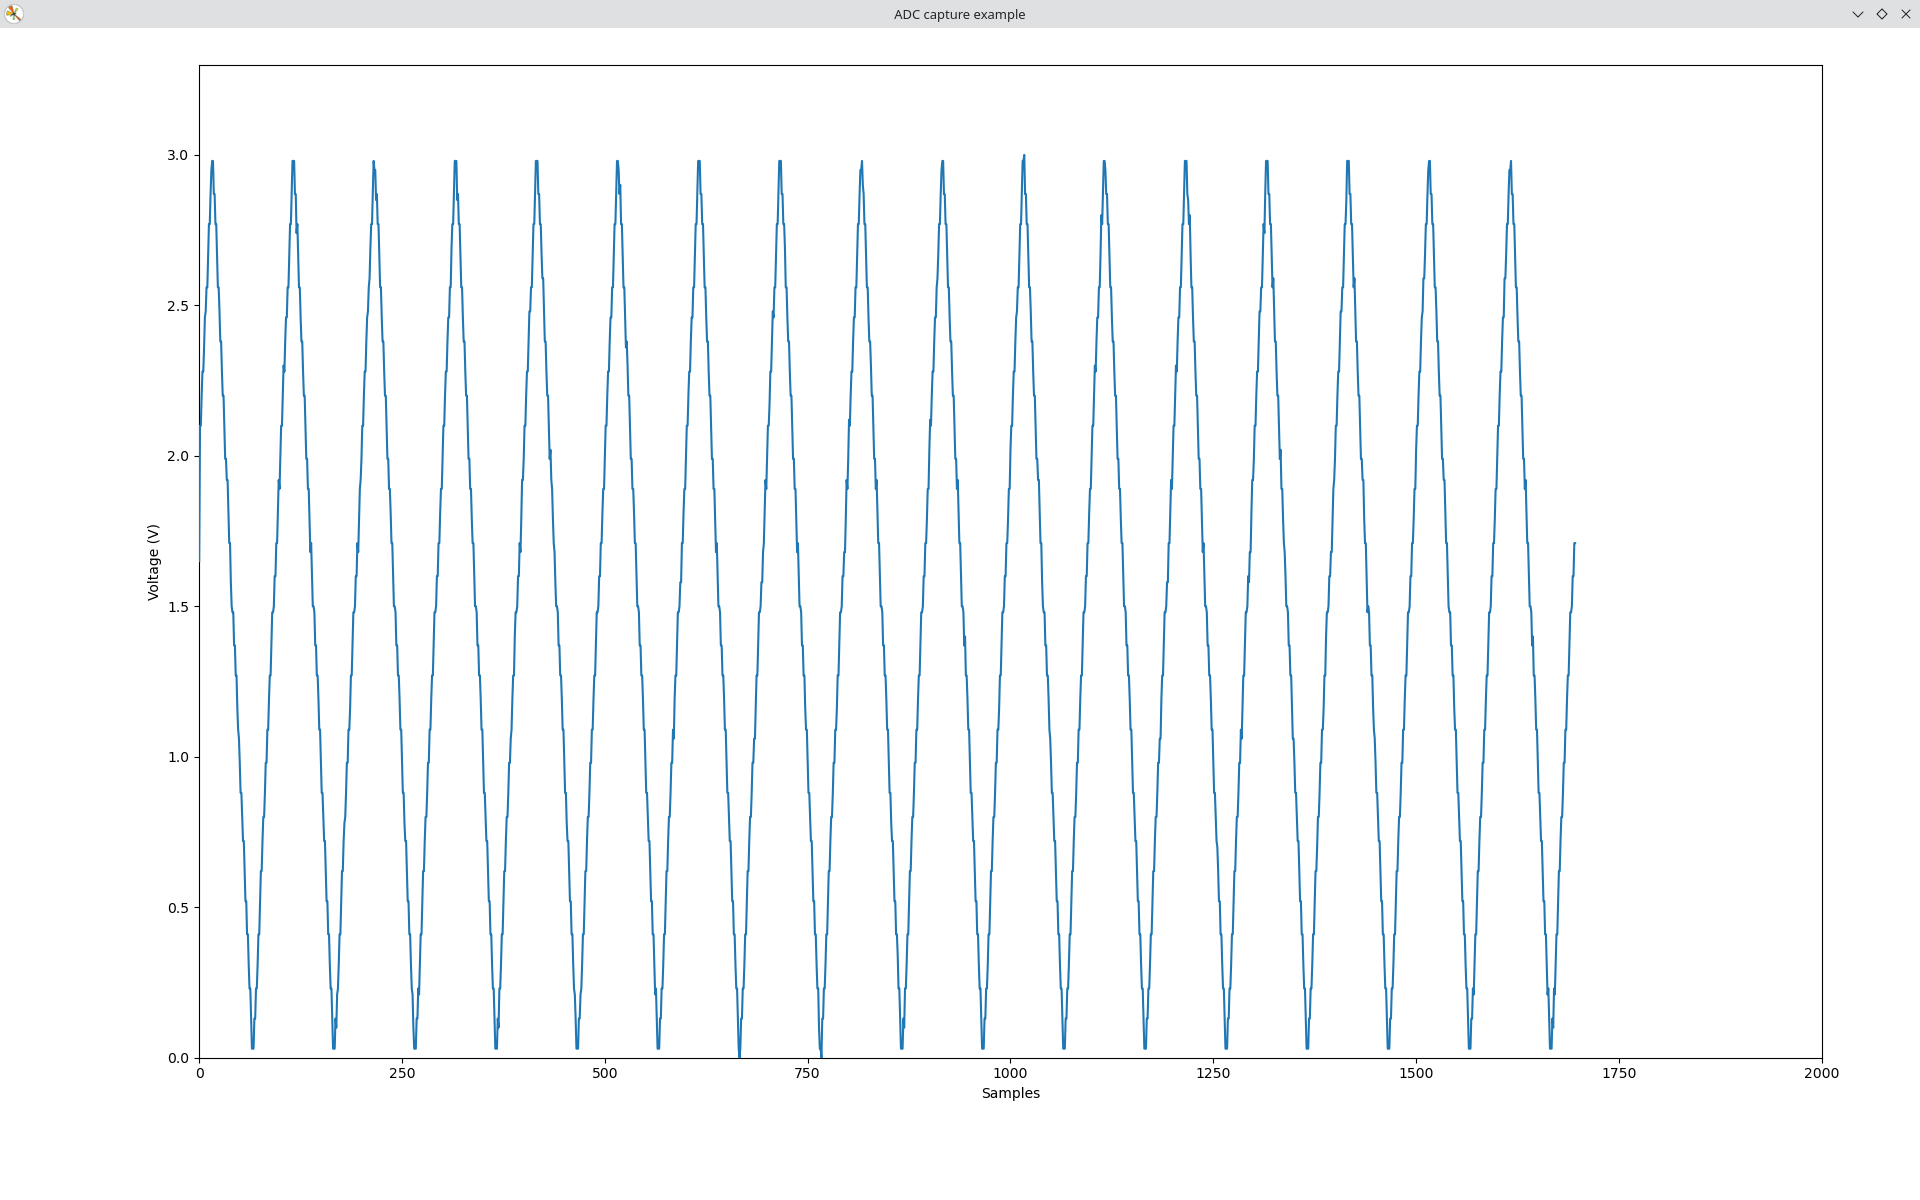
Task: Click the y-axis tick label '1.5'
Action: click(177, 607)
